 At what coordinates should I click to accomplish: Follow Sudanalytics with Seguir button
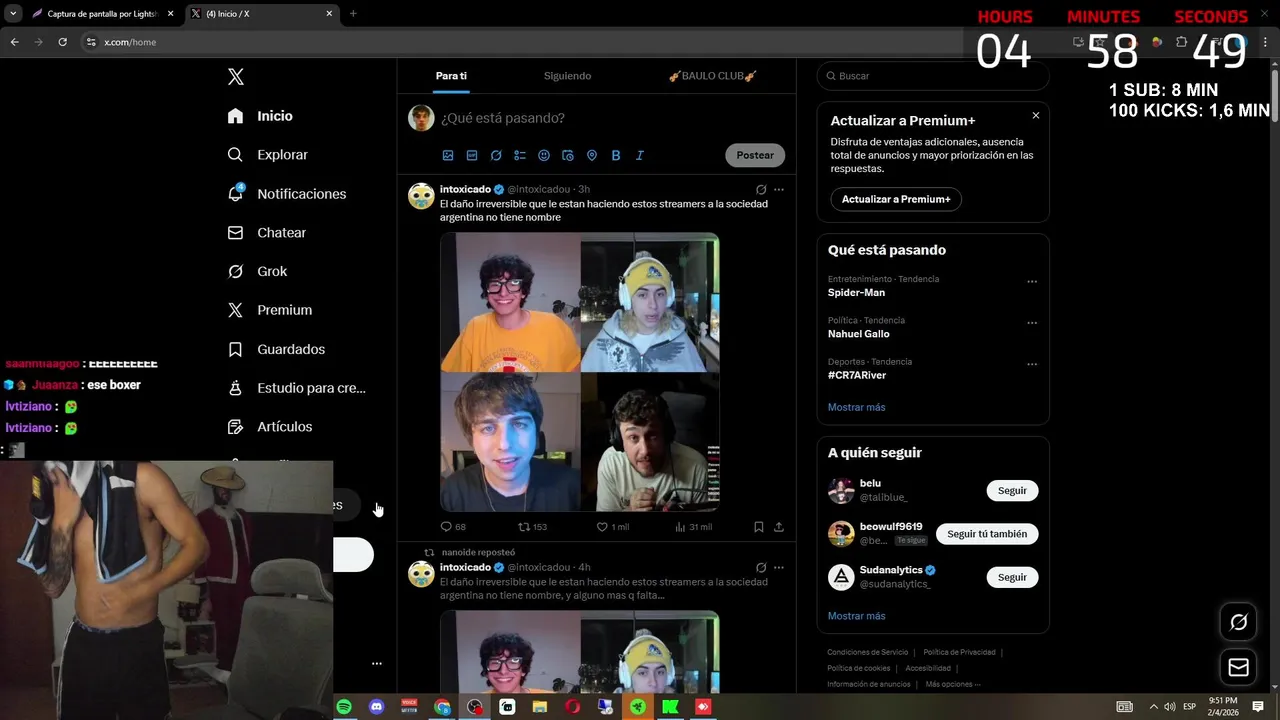[x=1012, y=577]
